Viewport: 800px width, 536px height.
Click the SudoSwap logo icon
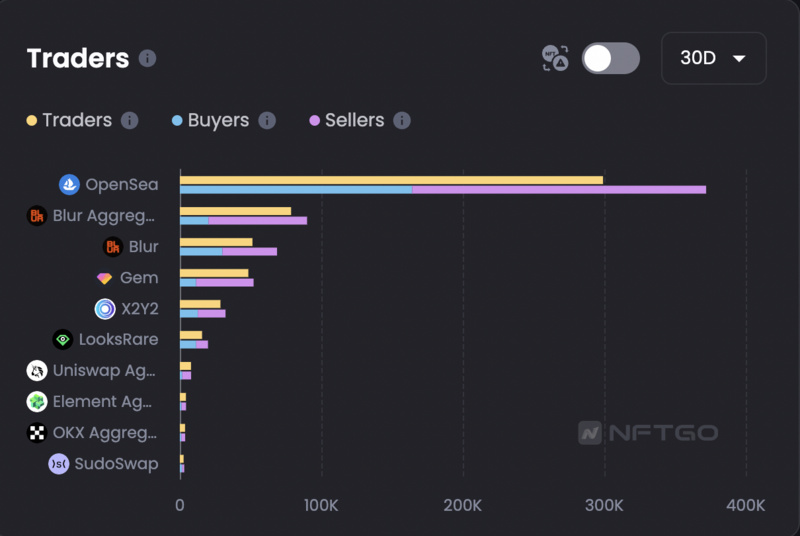[x=59, y=464]
